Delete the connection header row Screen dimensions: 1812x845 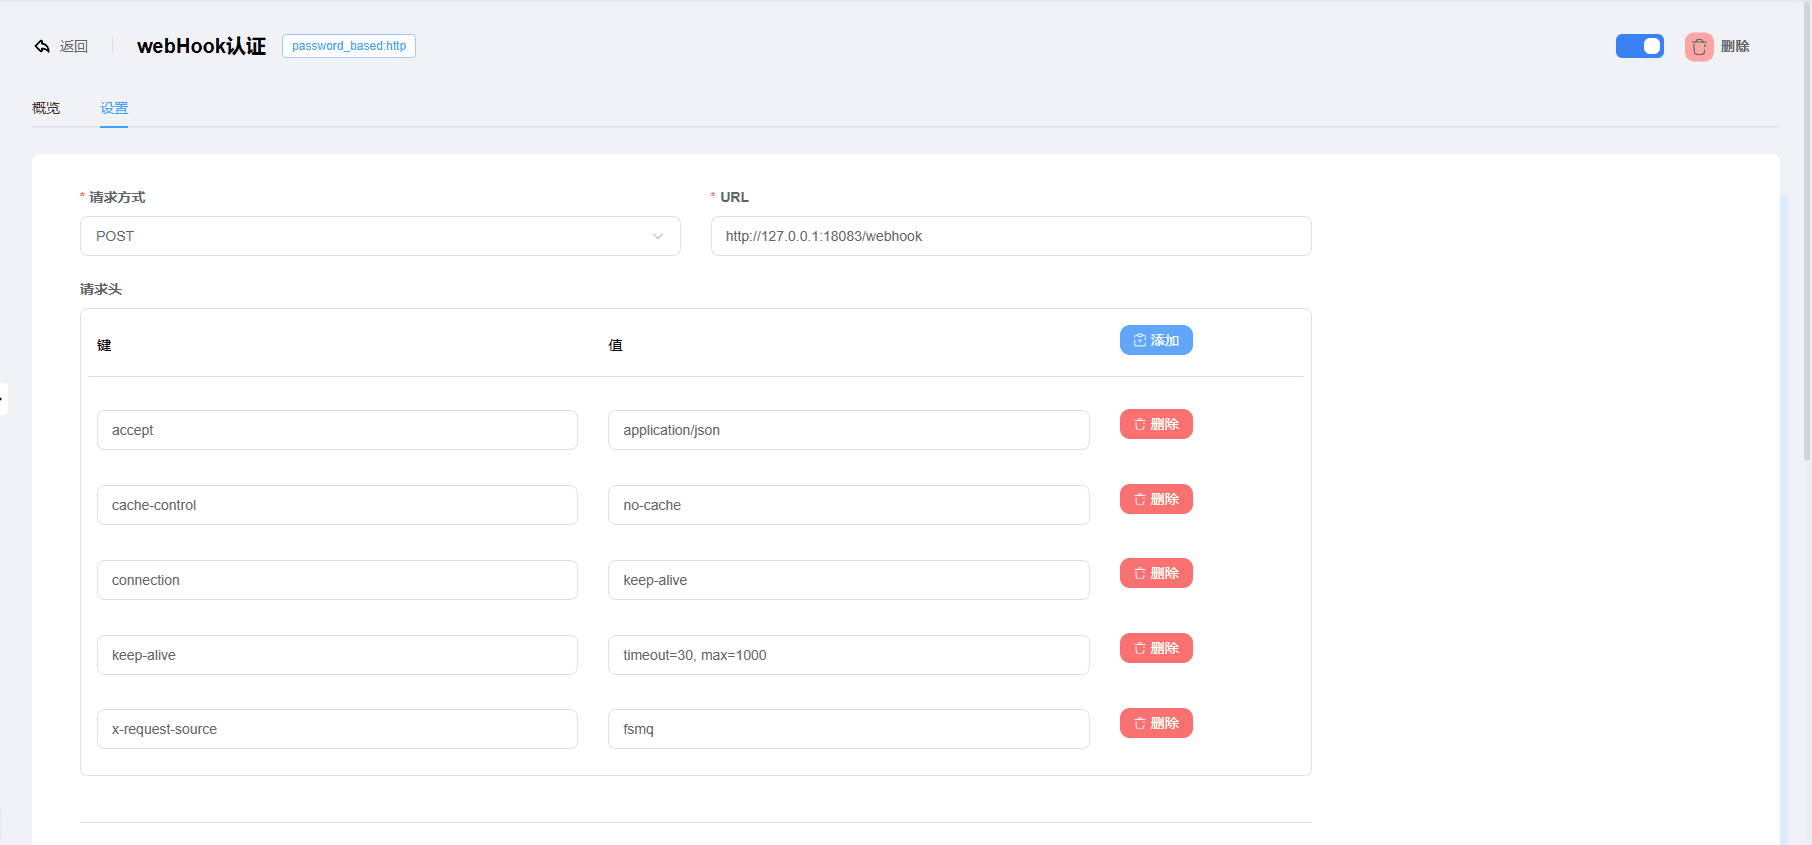(1156, 573)
